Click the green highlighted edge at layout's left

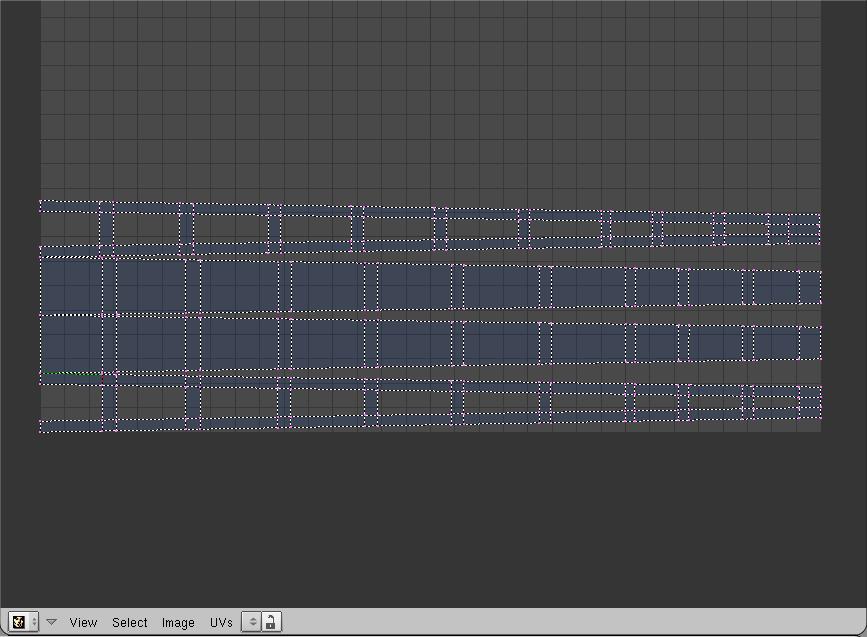click(x=70, y=374)
